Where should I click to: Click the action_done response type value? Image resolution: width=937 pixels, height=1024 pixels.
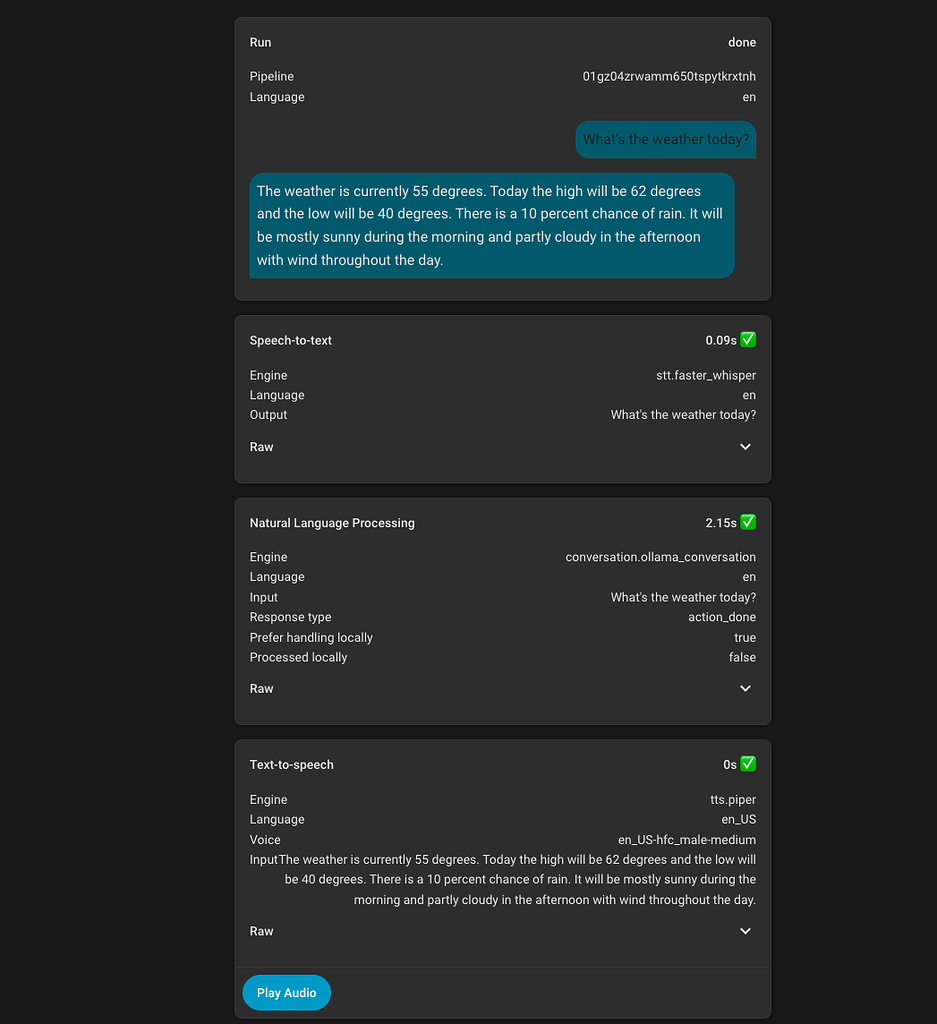721,617
